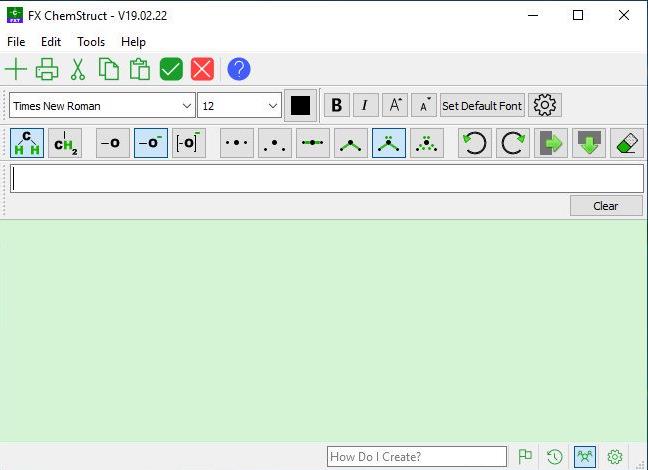
Task: Open the green gear settings in status bar
Action: click(615, 456)
